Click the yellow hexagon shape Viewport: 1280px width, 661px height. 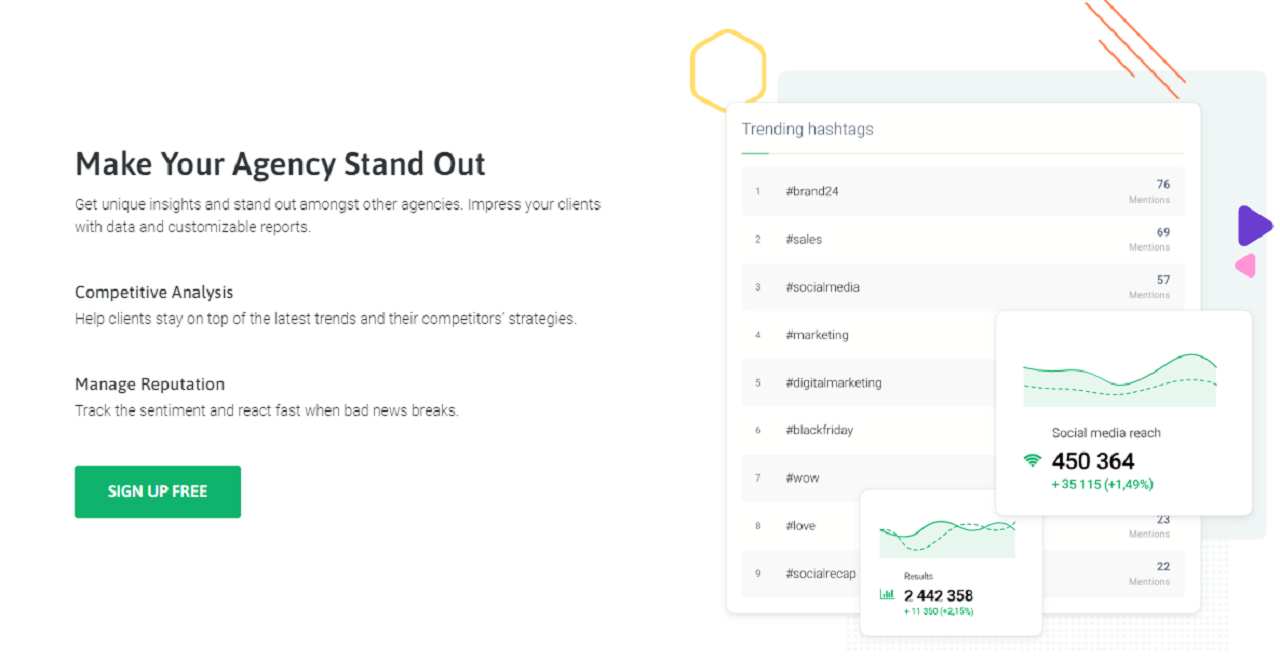tap(728, 68)
